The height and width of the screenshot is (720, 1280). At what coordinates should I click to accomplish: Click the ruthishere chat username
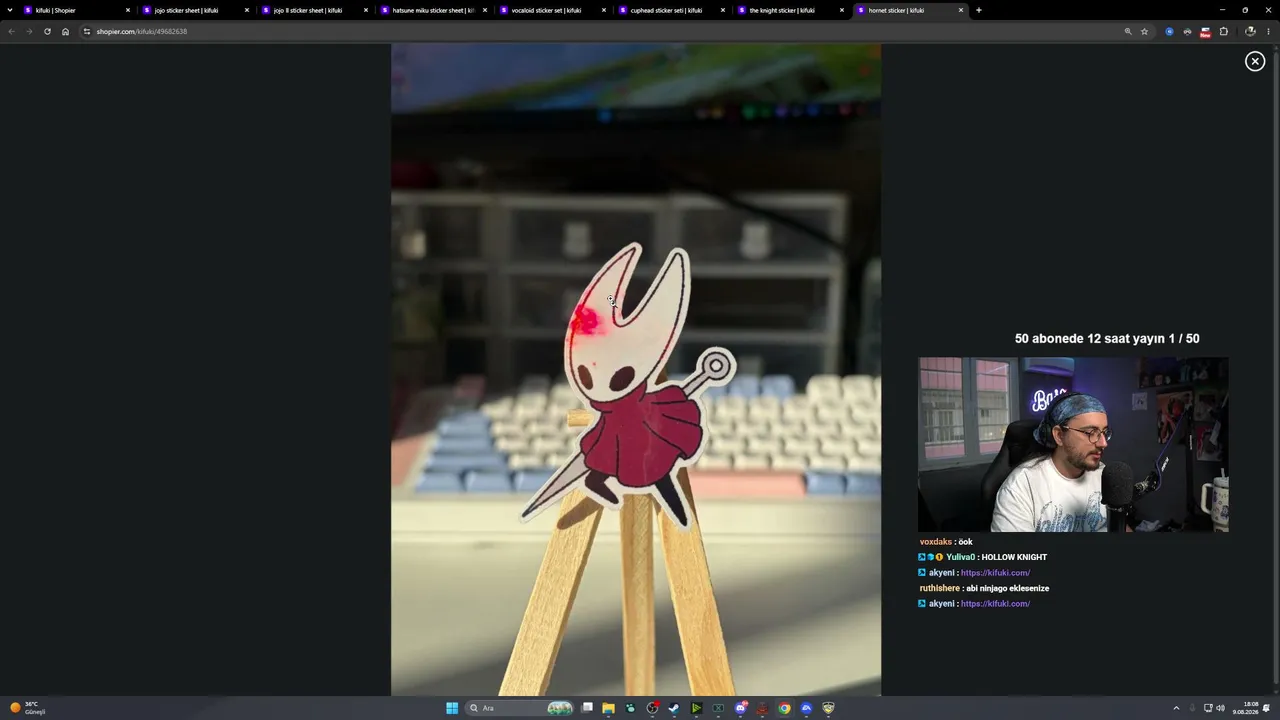(940, 588)
